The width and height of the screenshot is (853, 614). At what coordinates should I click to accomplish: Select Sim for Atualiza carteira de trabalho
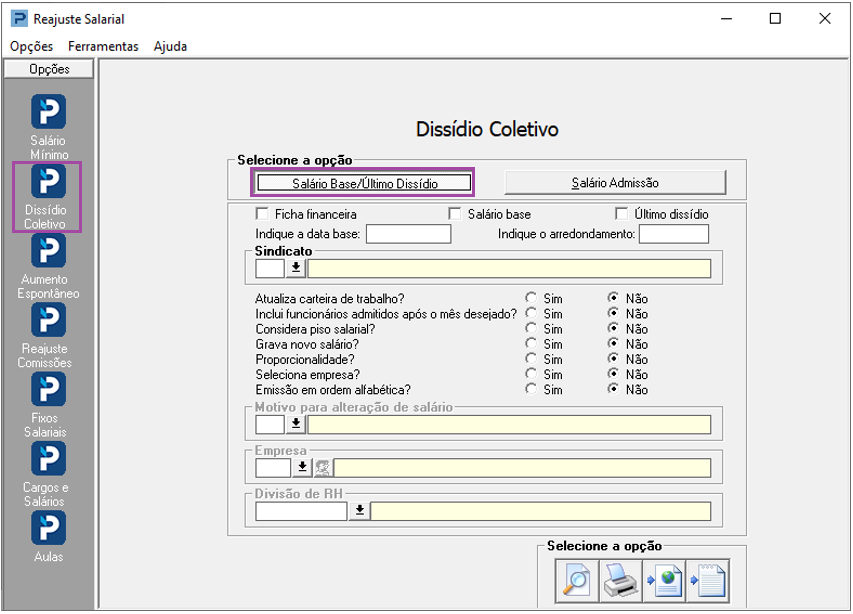coord(531,298)
